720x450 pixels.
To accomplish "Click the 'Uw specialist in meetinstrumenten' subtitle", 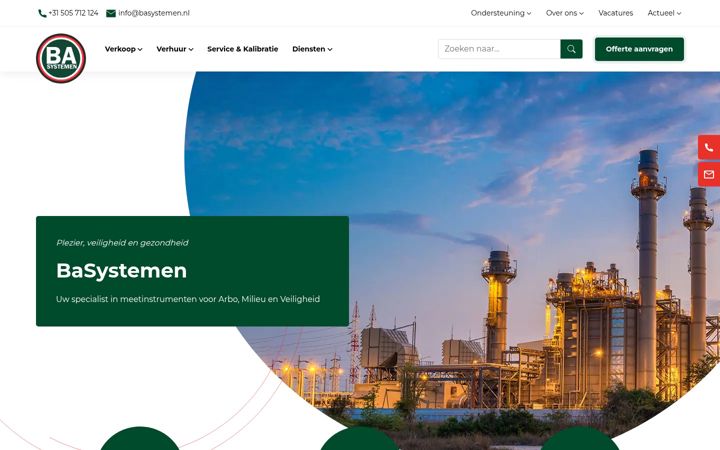I will pos(188,299).
